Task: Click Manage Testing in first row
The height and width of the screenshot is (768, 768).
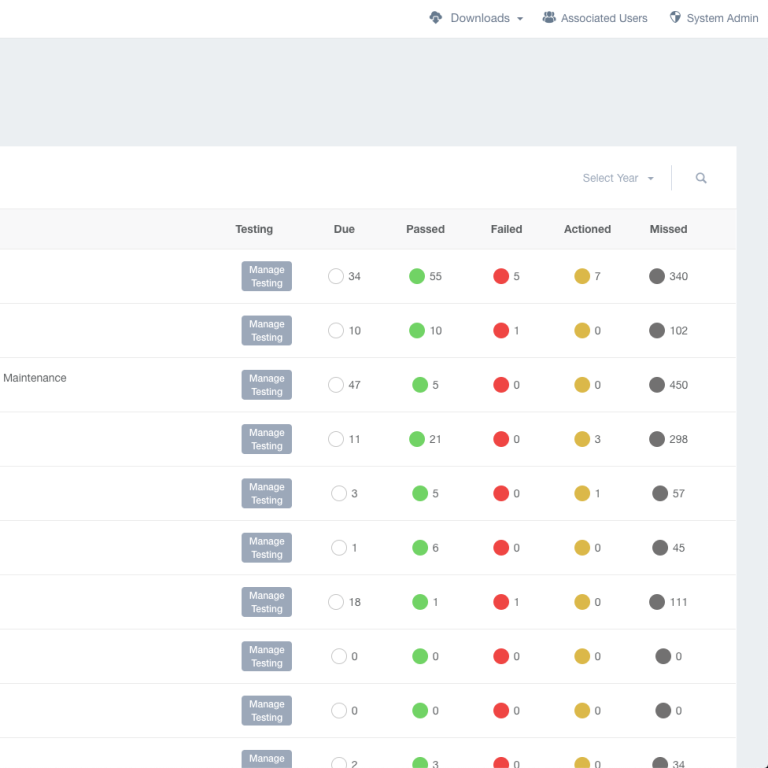Action: (x=266, y=276)
